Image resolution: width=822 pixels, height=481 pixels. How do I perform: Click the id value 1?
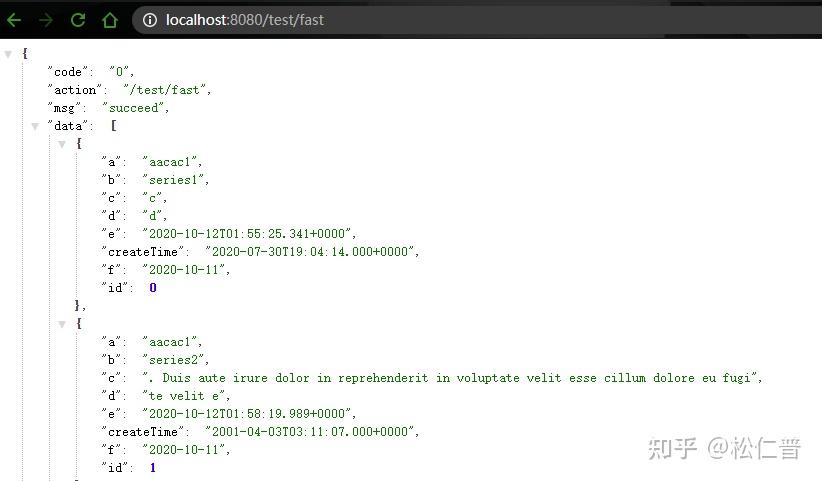tap(153, 468)
